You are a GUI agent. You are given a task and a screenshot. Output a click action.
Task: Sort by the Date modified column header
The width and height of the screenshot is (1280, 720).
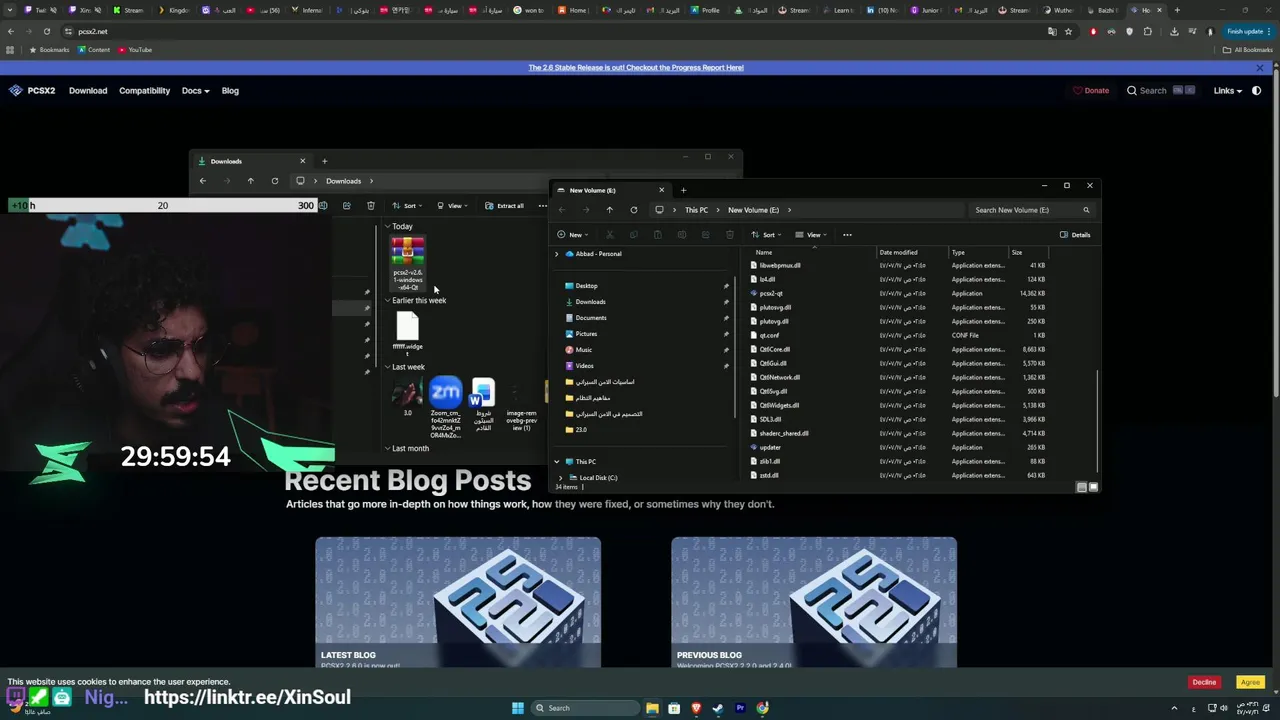898,253
